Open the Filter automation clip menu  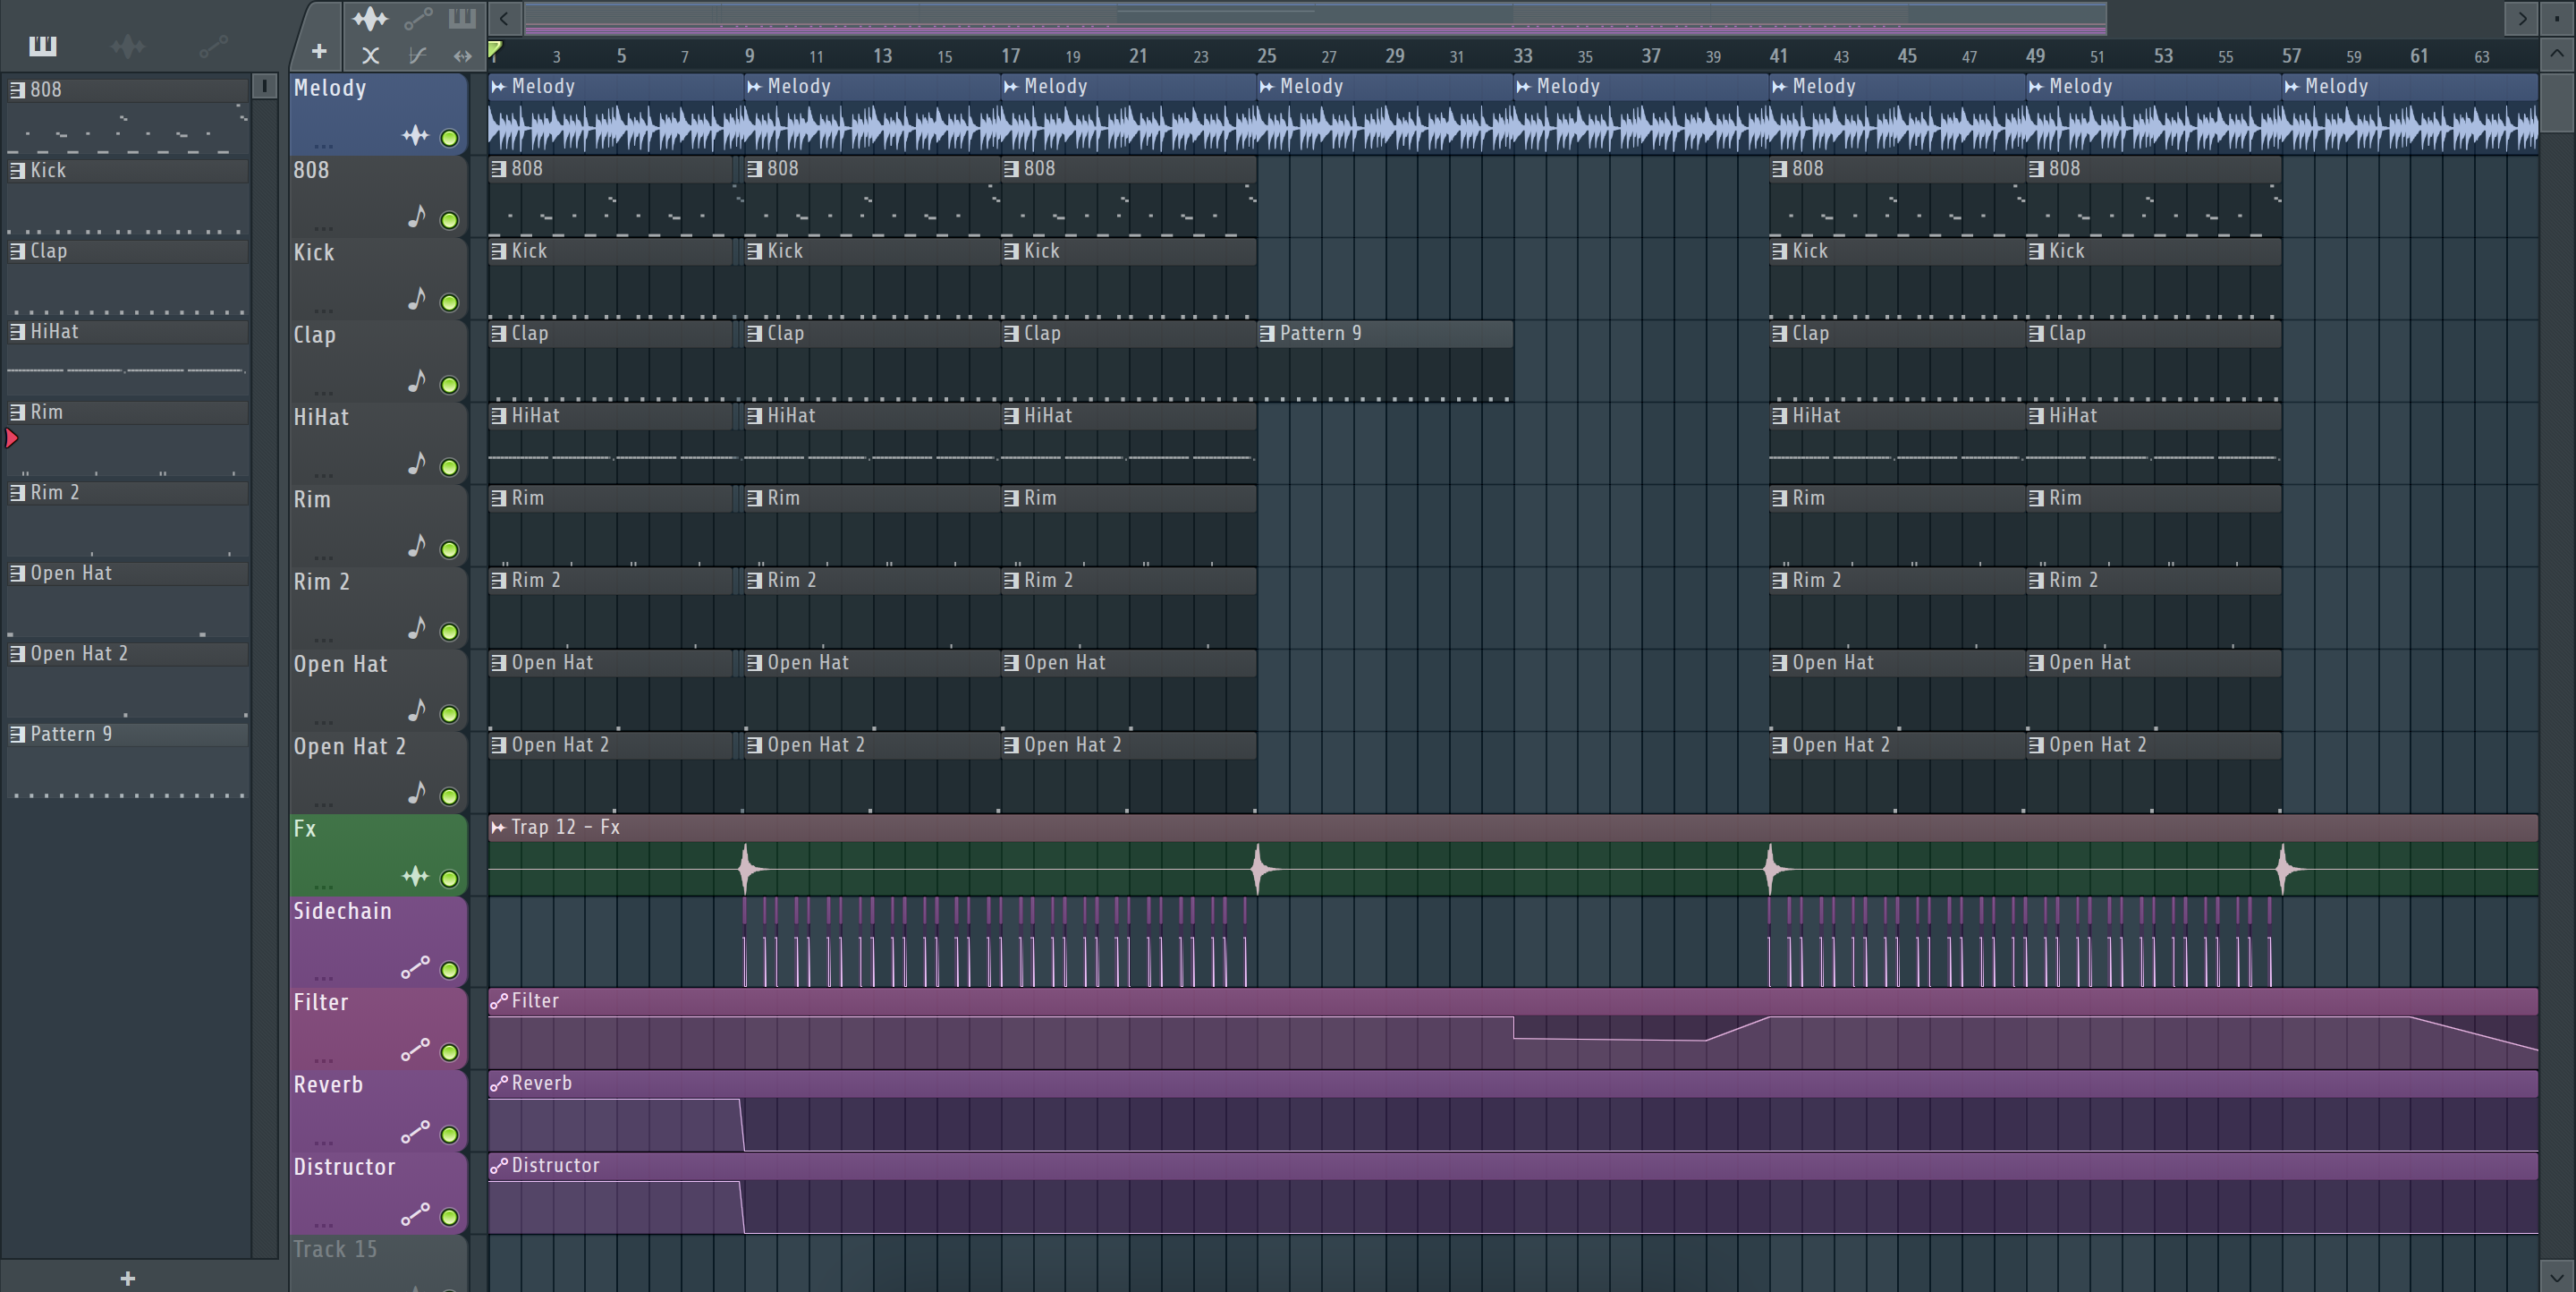tap(498, 1001)
